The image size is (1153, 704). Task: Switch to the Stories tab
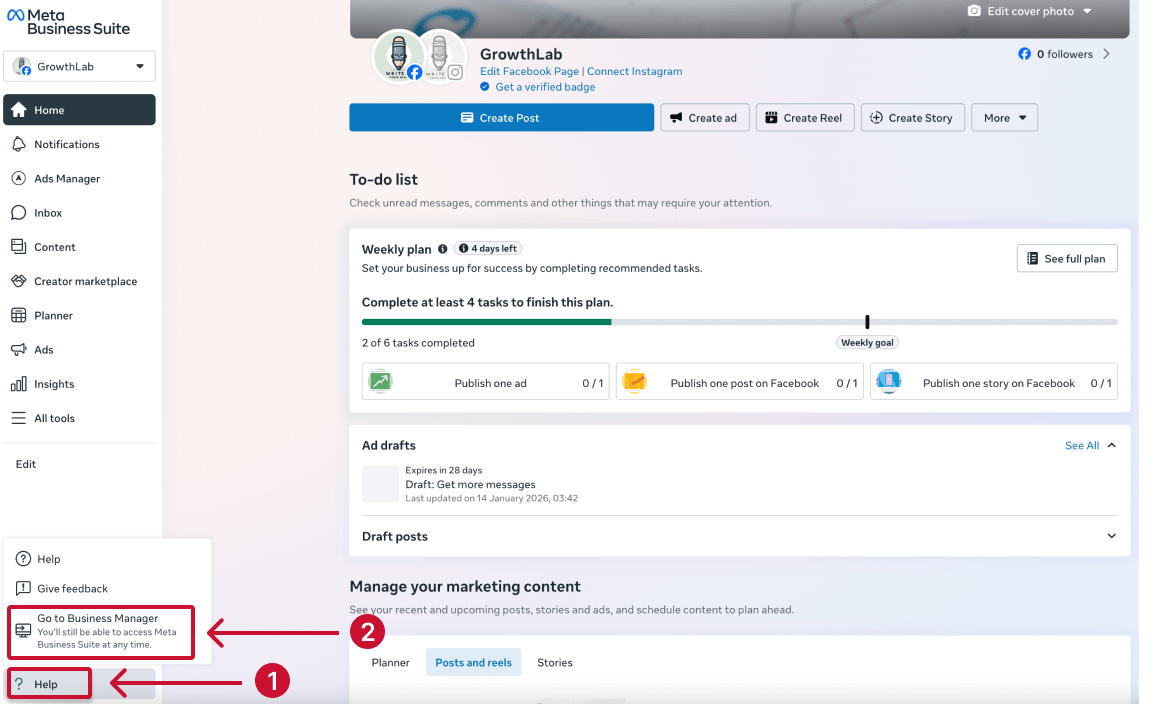(x=554, y=663)
